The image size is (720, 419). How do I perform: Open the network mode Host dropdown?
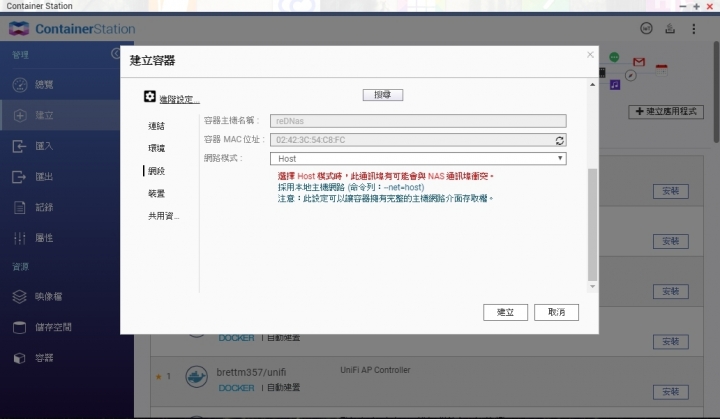418,159
